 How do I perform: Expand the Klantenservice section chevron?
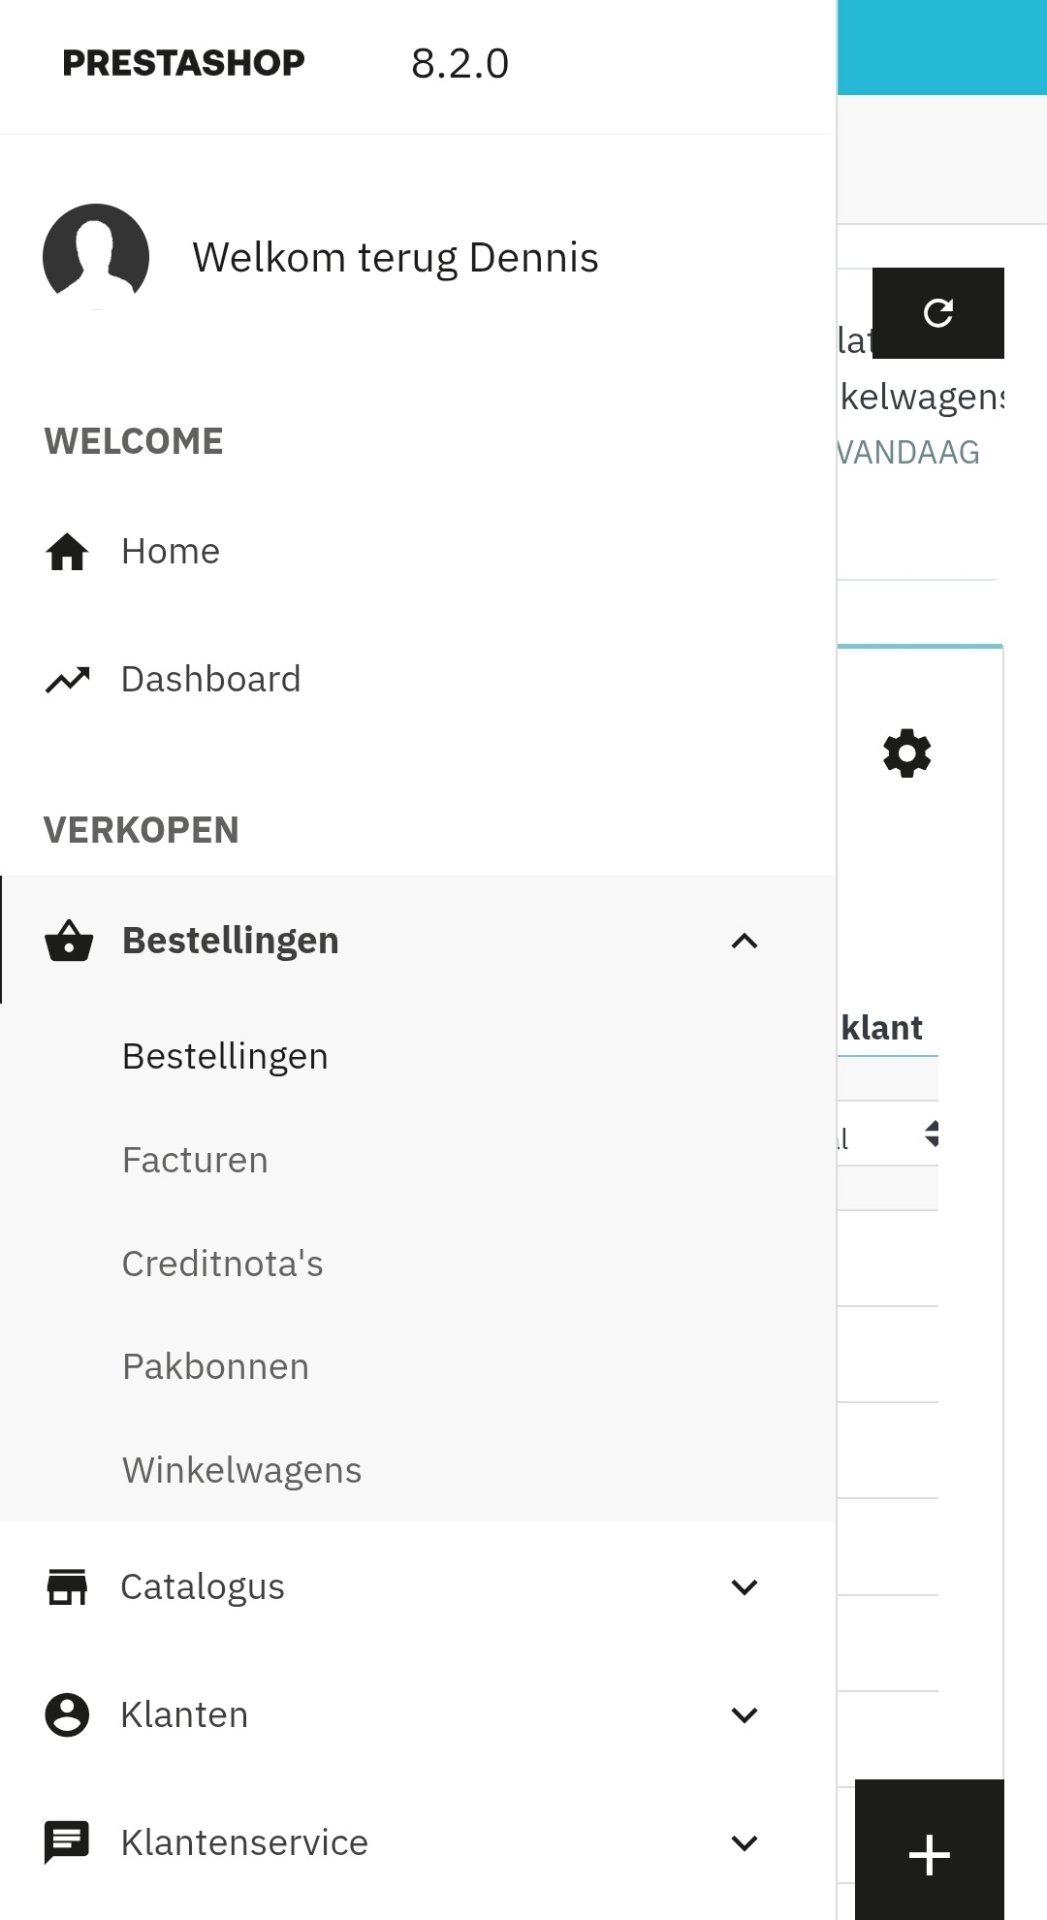tap(744, 1843)
